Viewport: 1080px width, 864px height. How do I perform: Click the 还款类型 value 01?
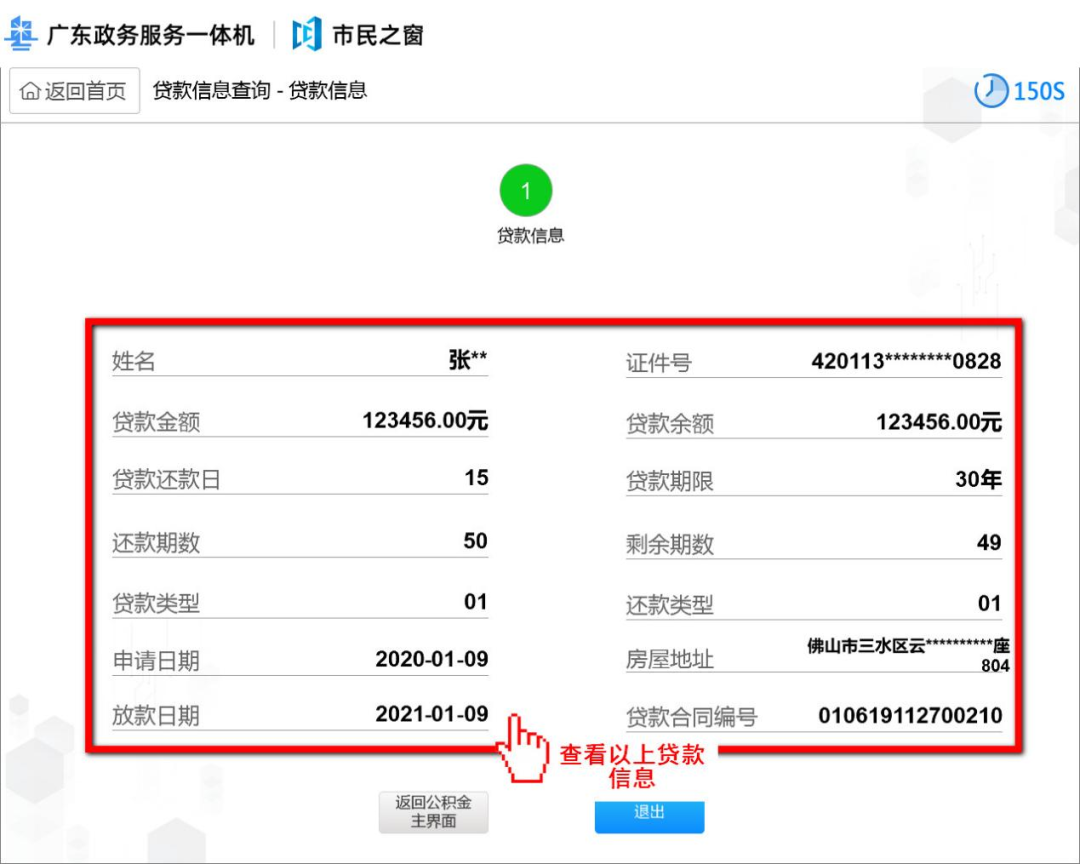coord(989,604)
